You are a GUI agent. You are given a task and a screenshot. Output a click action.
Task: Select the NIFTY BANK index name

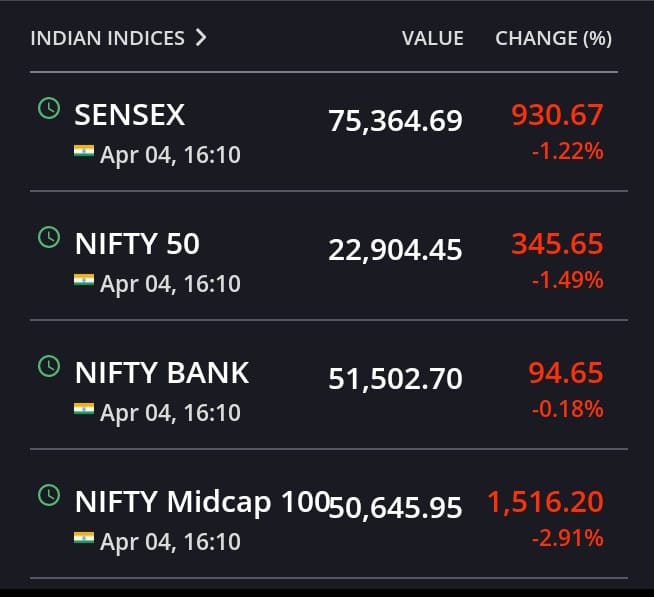click(x=162, y=373)
